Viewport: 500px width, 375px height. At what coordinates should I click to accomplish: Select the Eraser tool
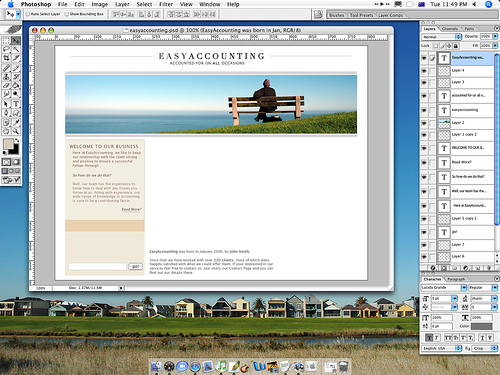pyautogui.click(x=6, y=85)
